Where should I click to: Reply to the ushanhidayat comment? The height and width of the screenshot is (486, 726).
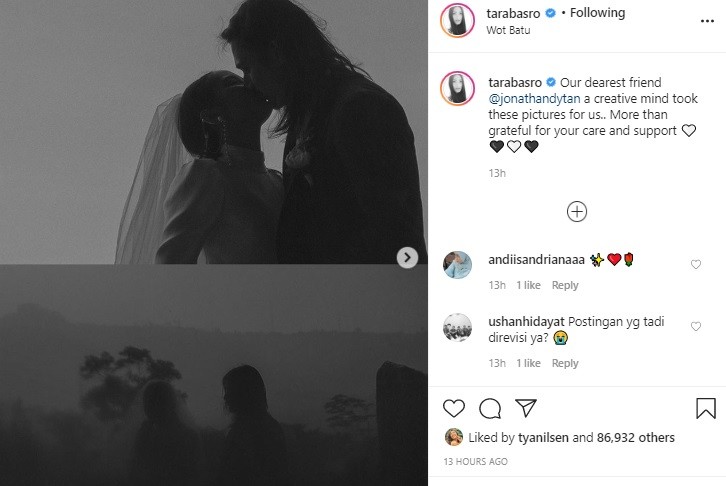click(x=565, y=363)
